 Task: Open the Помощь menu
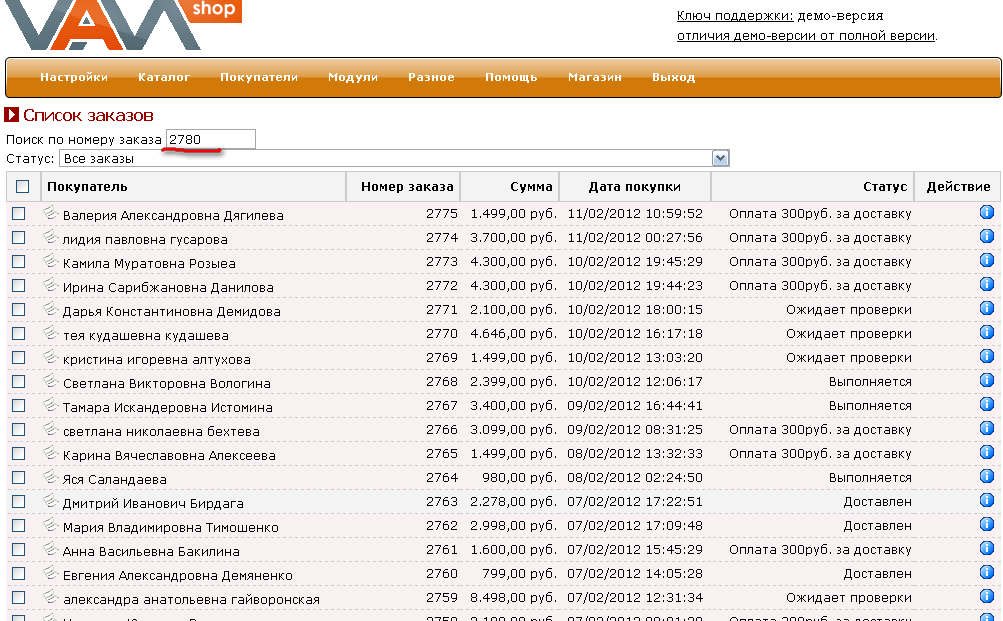click(511, 77)
